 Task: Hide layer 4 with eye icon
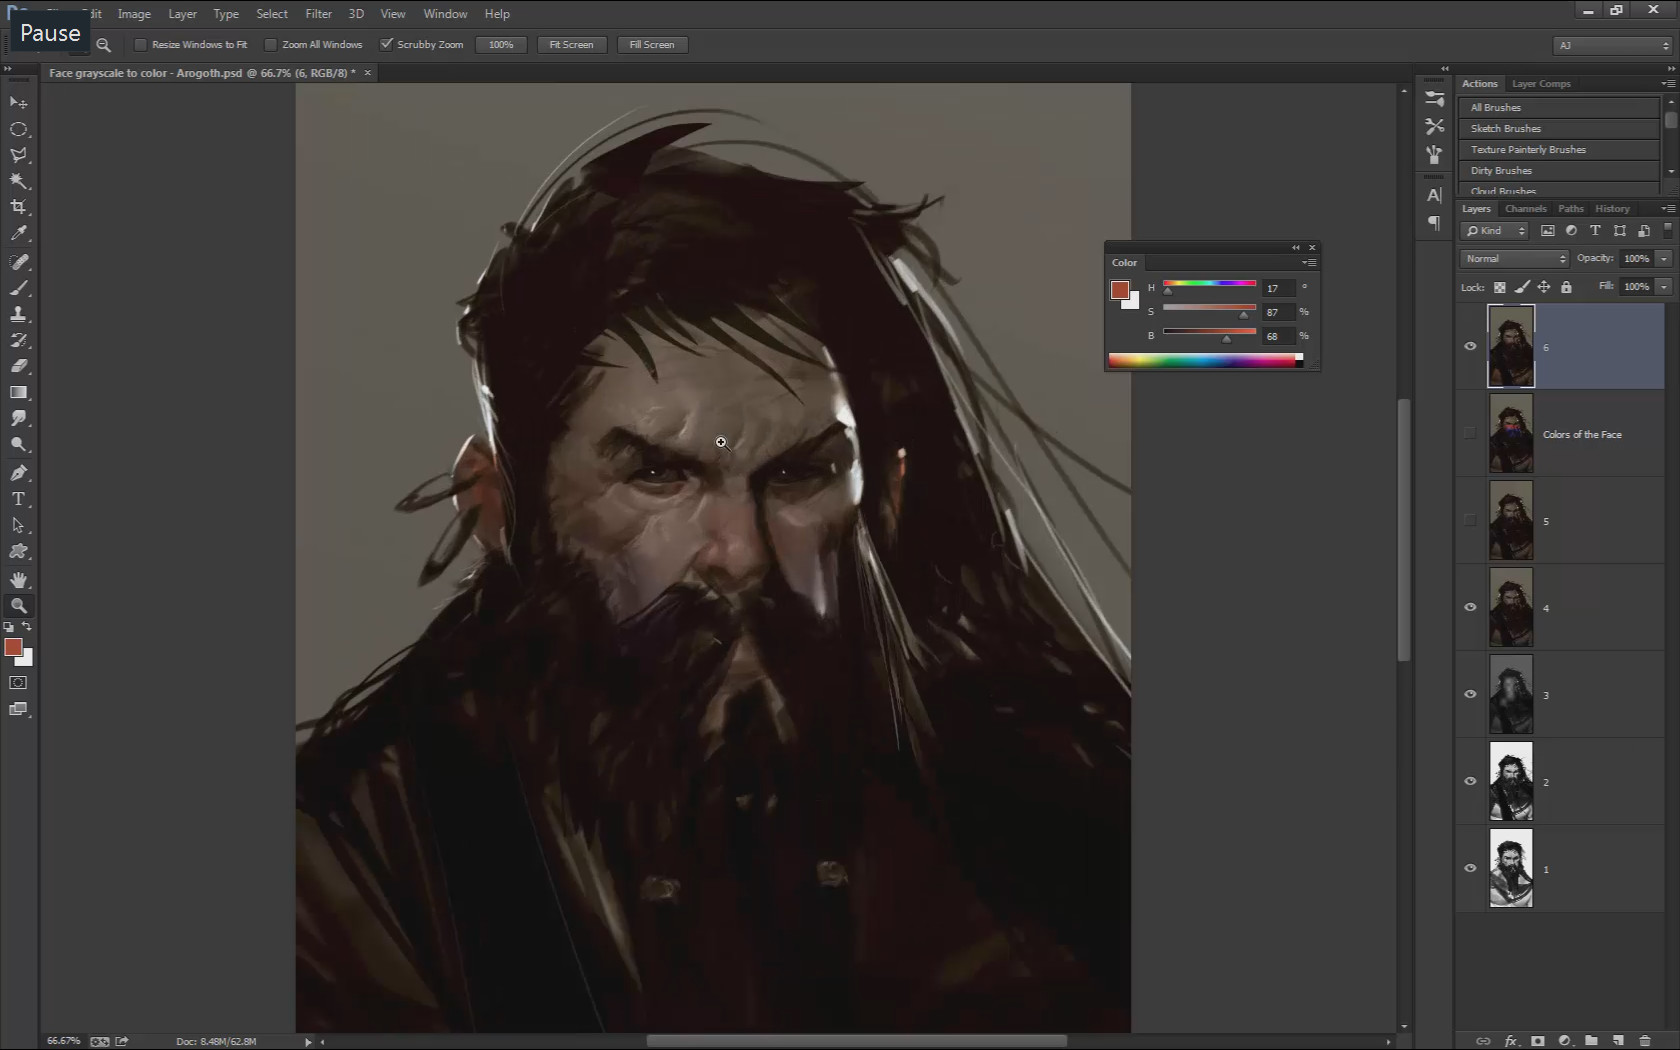[x=1470, y=607]
